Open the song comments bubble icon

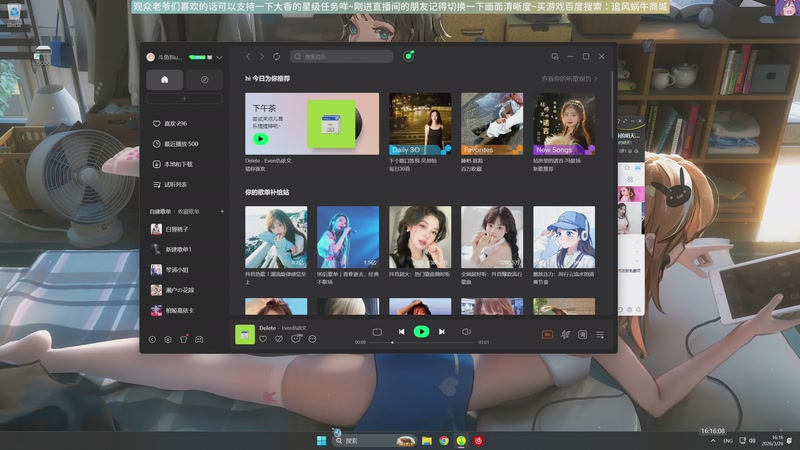296,339
